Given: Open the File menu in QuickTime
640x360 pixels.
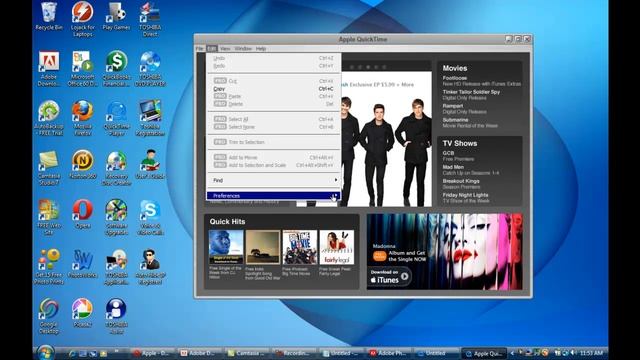Looking at the screenshot, I should coord(200,49).
